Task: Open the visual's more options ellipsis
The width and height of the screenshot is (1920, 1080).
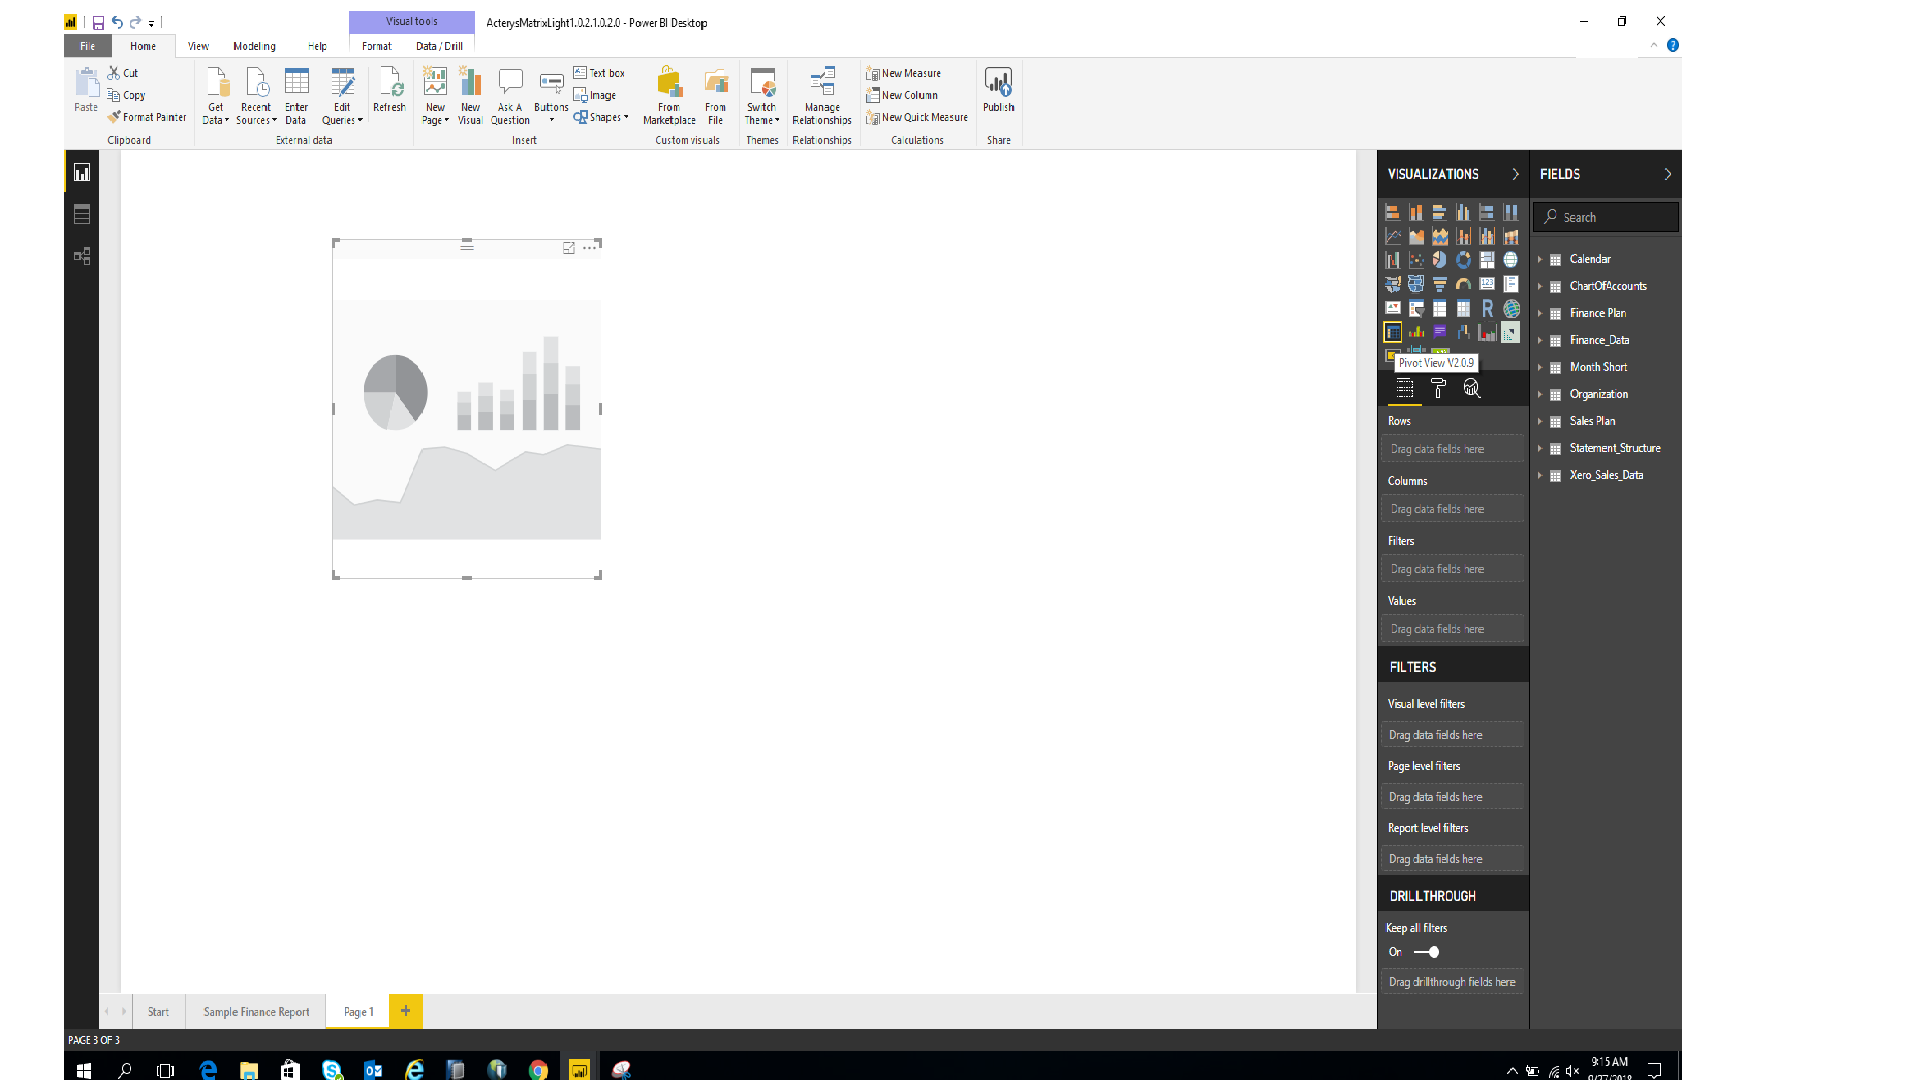Action: click(x=590, y=248)
